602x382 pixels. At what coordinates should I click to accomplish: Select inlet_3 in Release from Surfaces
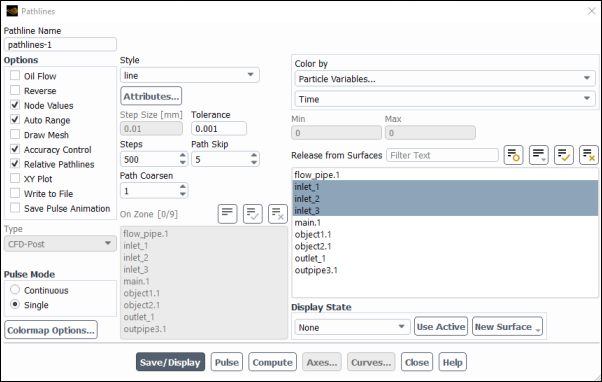pos(445,210)
